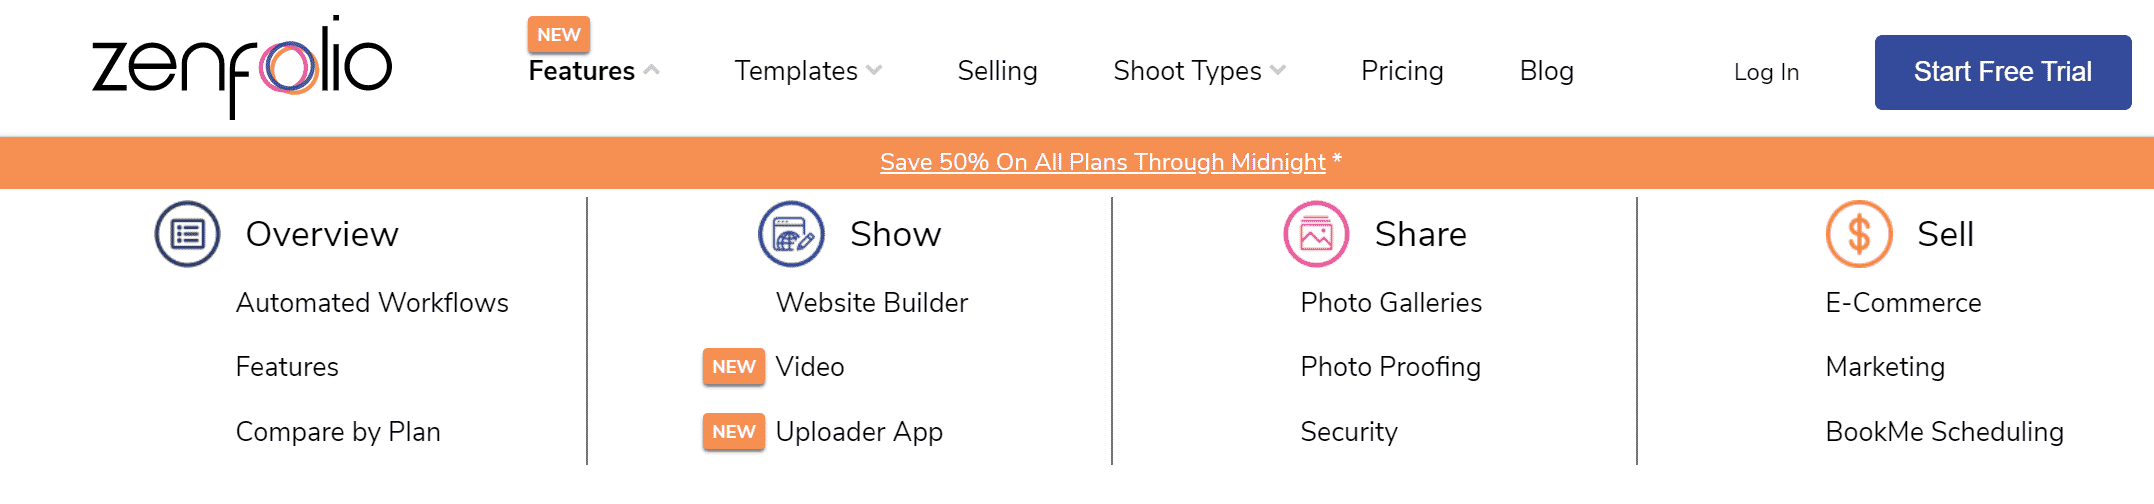Go to the Blog page

[x=1547, y=71]
